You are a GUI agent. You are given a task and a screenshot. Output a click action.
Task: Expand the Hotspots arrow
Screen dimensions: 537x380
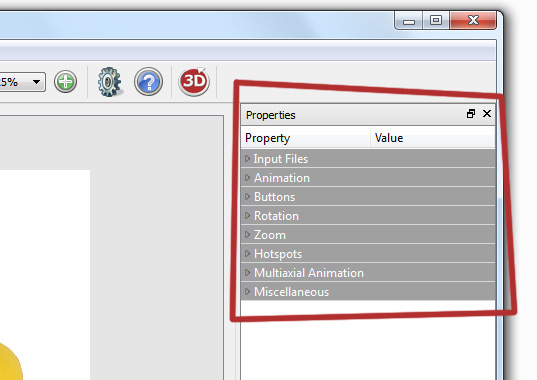click(248, 253)
